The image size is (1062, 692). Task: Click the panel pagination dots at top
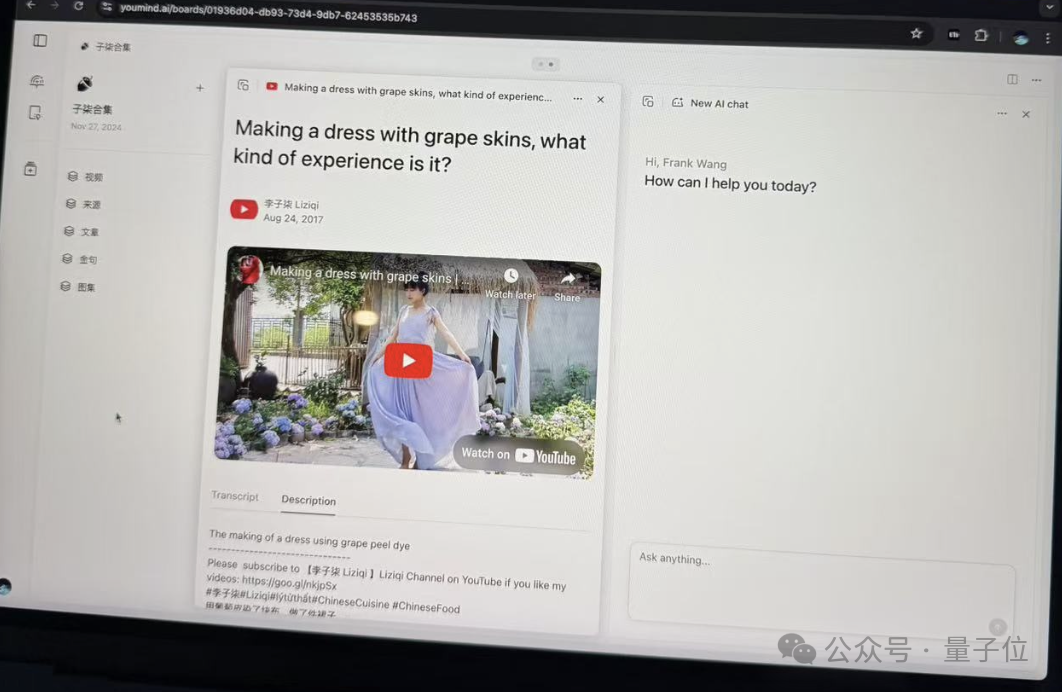coord(546,64)
